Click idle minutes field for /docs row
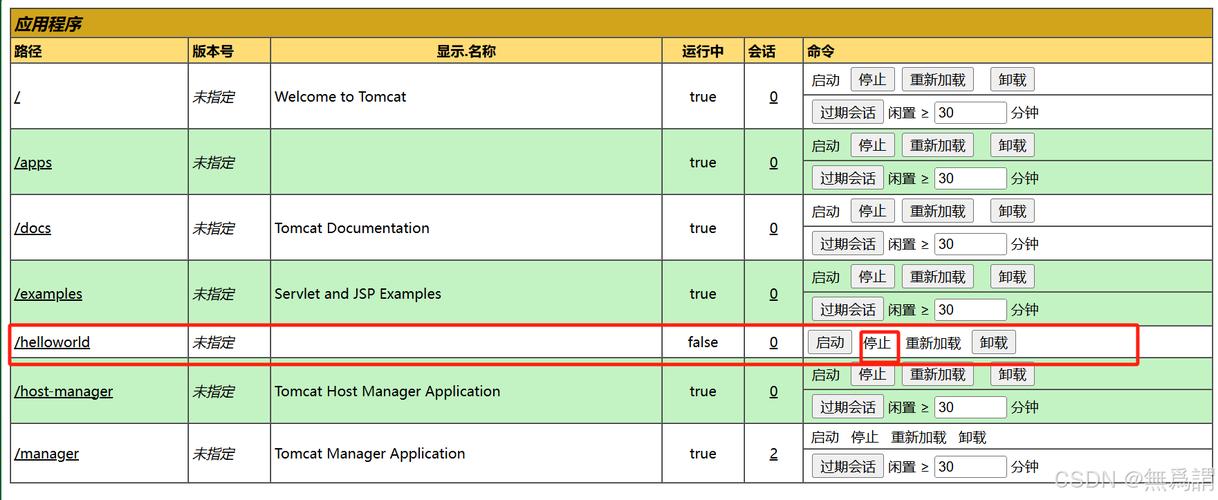Image resolution: width=1218 pixels, height=500 pixels. click(x=970, y=244)
